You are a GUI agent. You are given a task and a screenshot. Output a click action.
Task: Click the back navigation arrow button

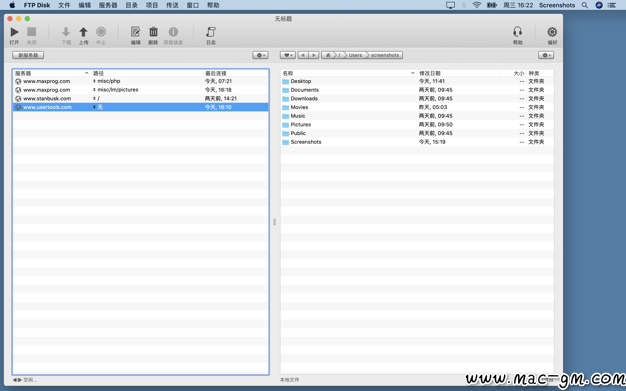tap(303, 55)
